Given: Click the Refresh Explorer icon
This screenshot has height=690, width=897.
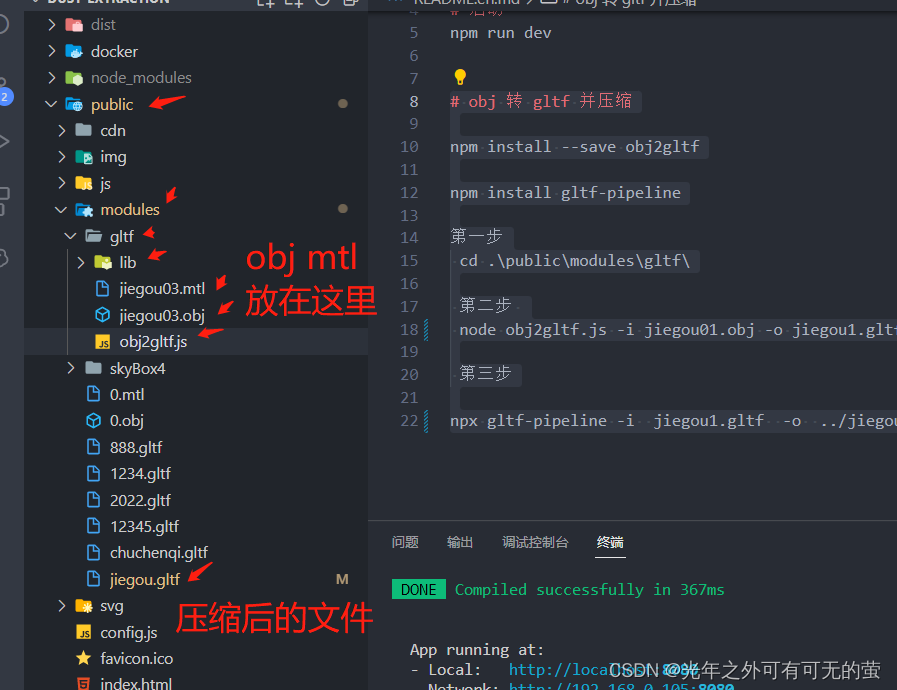Looking at the screenshot, I should pos(322,5).
